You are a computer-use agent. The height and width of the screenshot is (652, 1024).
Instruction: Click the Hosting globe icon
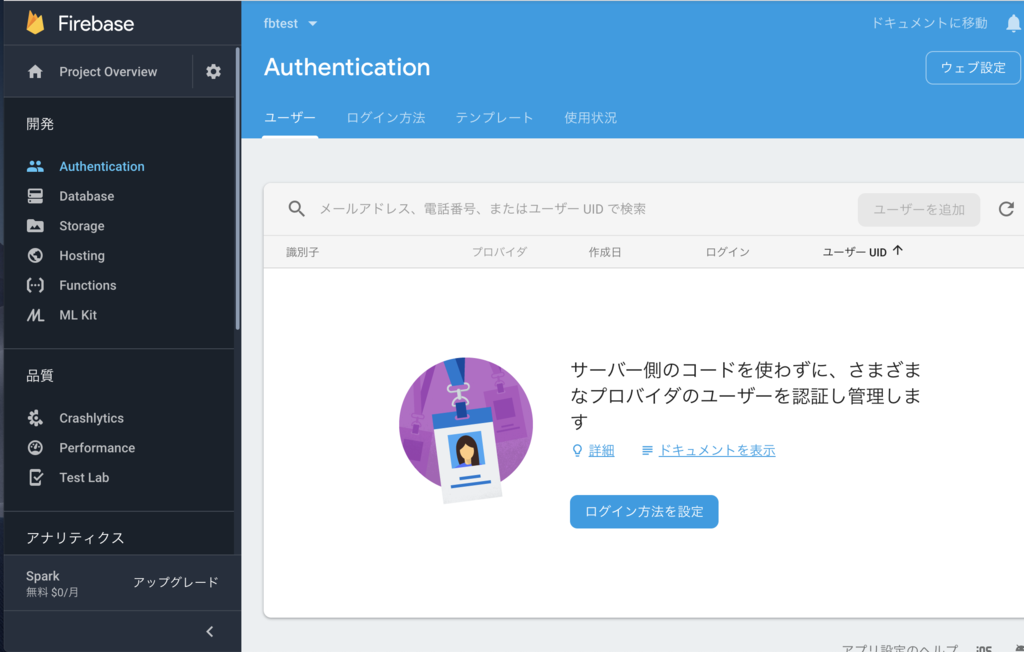coord(35,255)
